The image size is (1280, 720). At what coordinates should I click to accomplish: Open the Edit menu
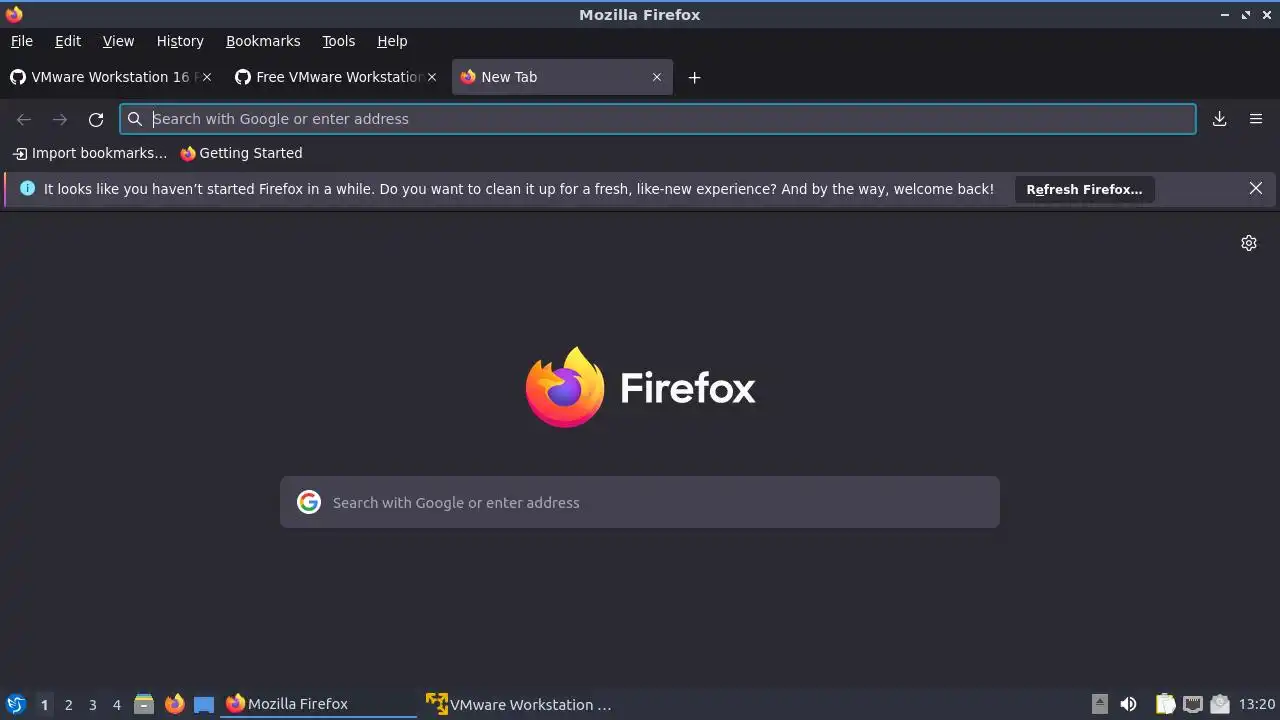tap(68, 41)
